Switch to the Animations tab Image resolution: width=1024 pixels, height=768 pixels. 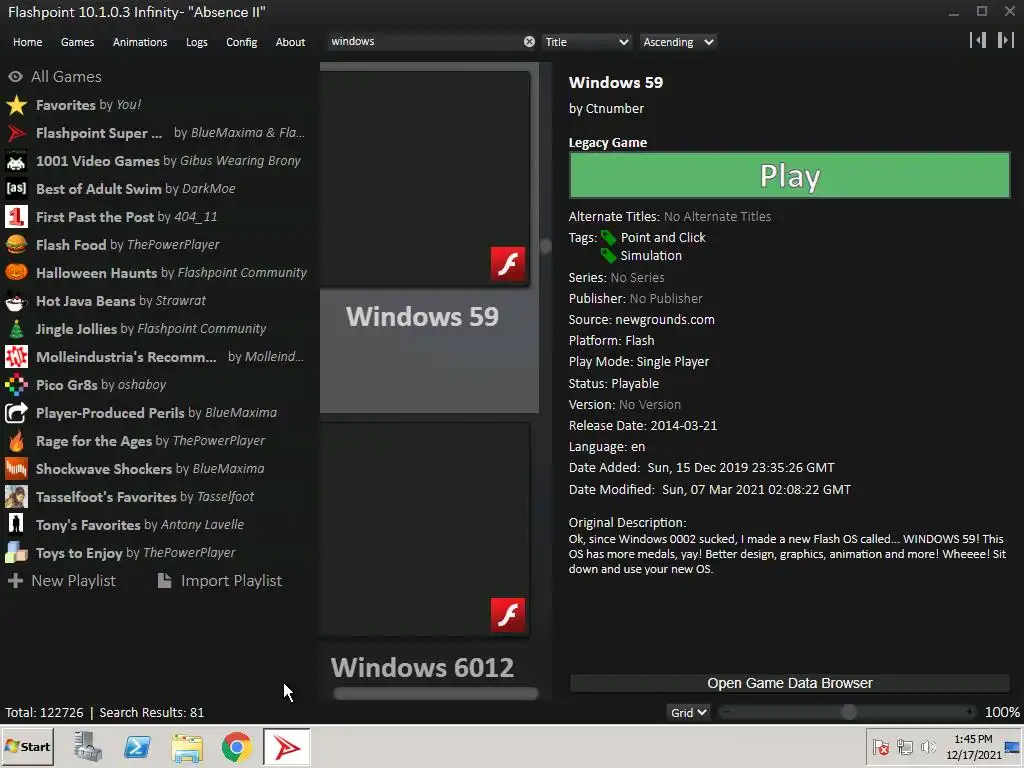tap(140, 42)
